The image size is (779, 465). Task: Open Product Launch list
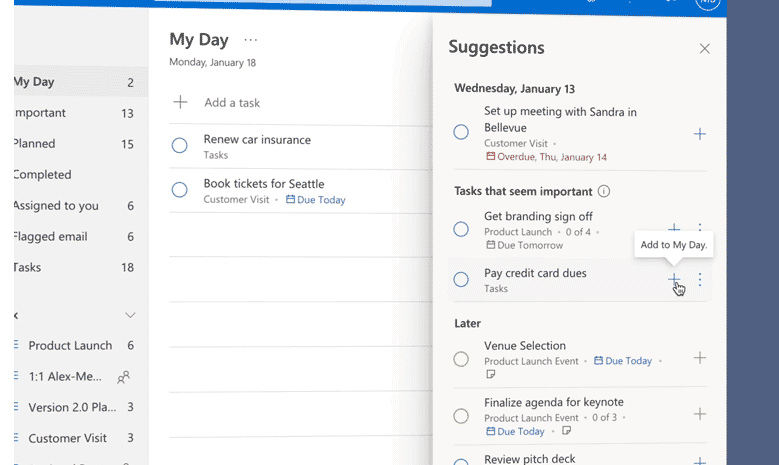coord(81,345)
